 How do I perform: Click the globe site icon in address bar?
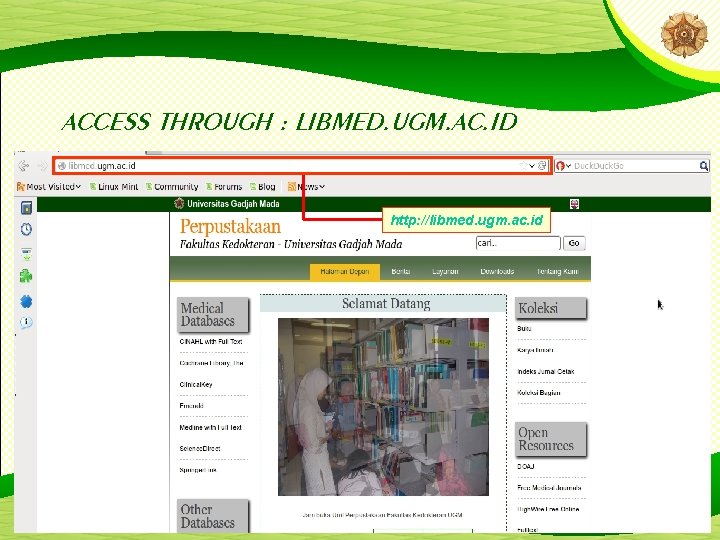(62, 166)
